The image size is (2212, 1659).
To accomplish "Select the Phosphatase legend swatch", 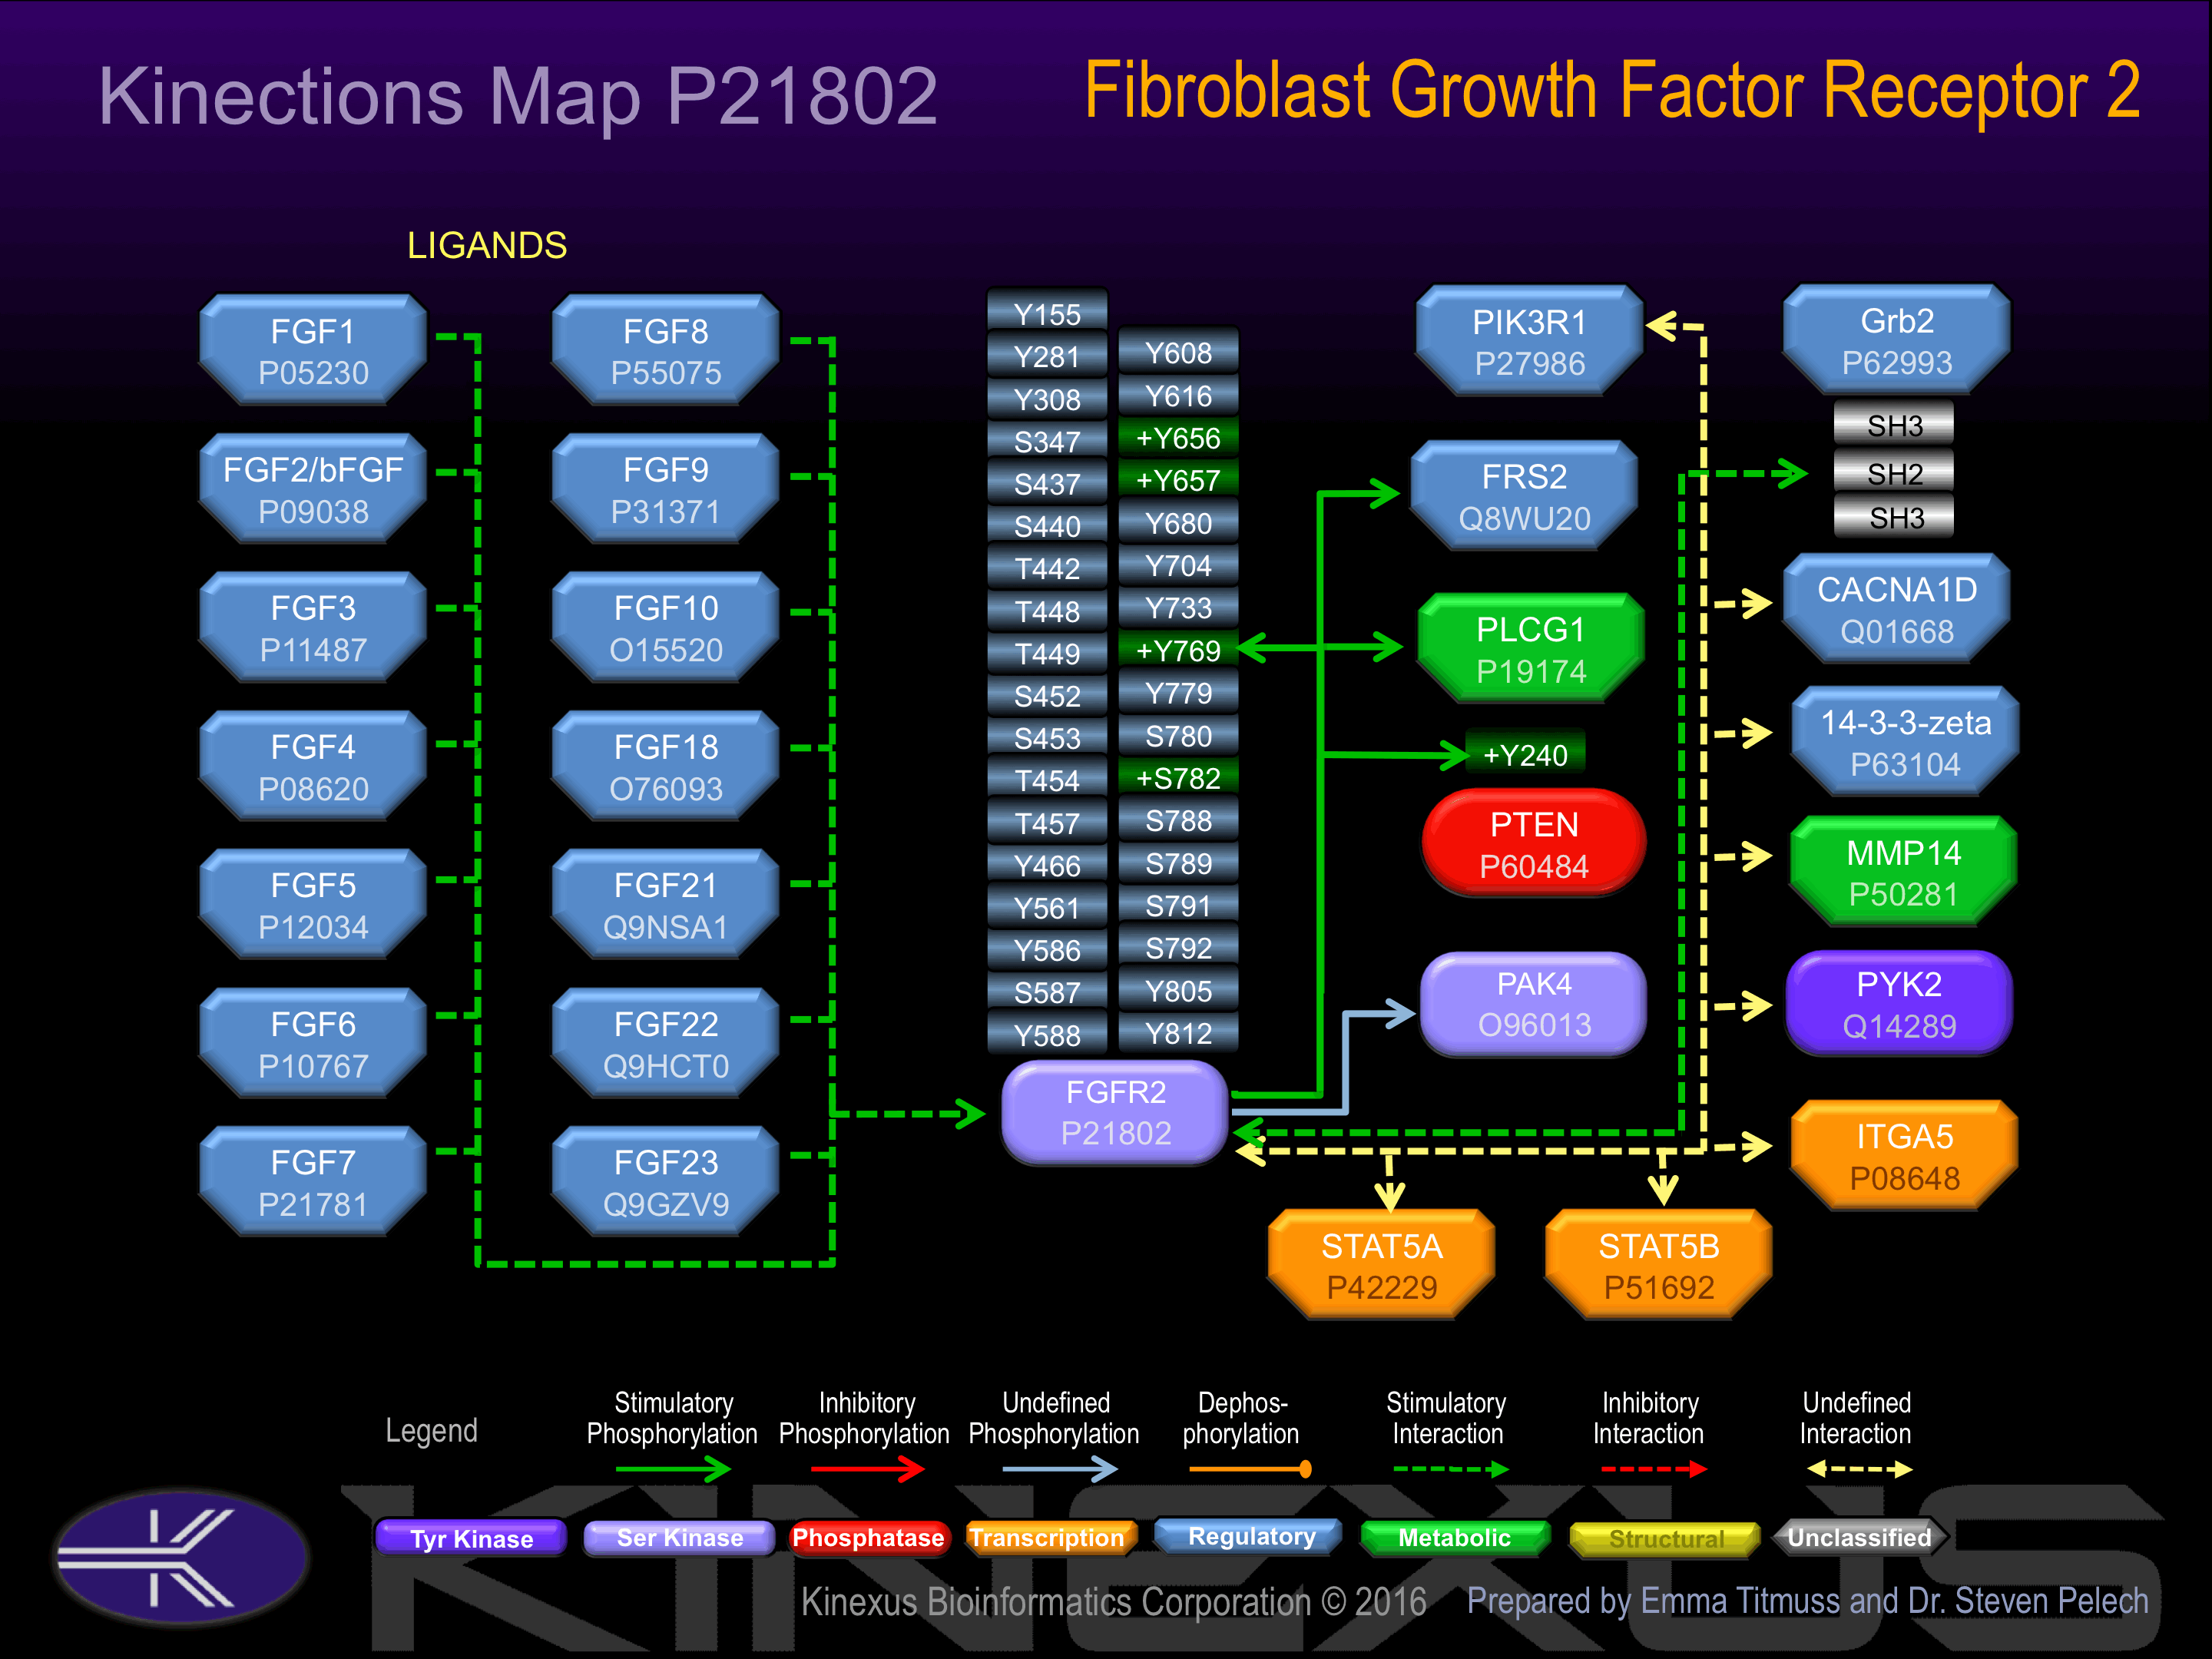I will 867,1537.
